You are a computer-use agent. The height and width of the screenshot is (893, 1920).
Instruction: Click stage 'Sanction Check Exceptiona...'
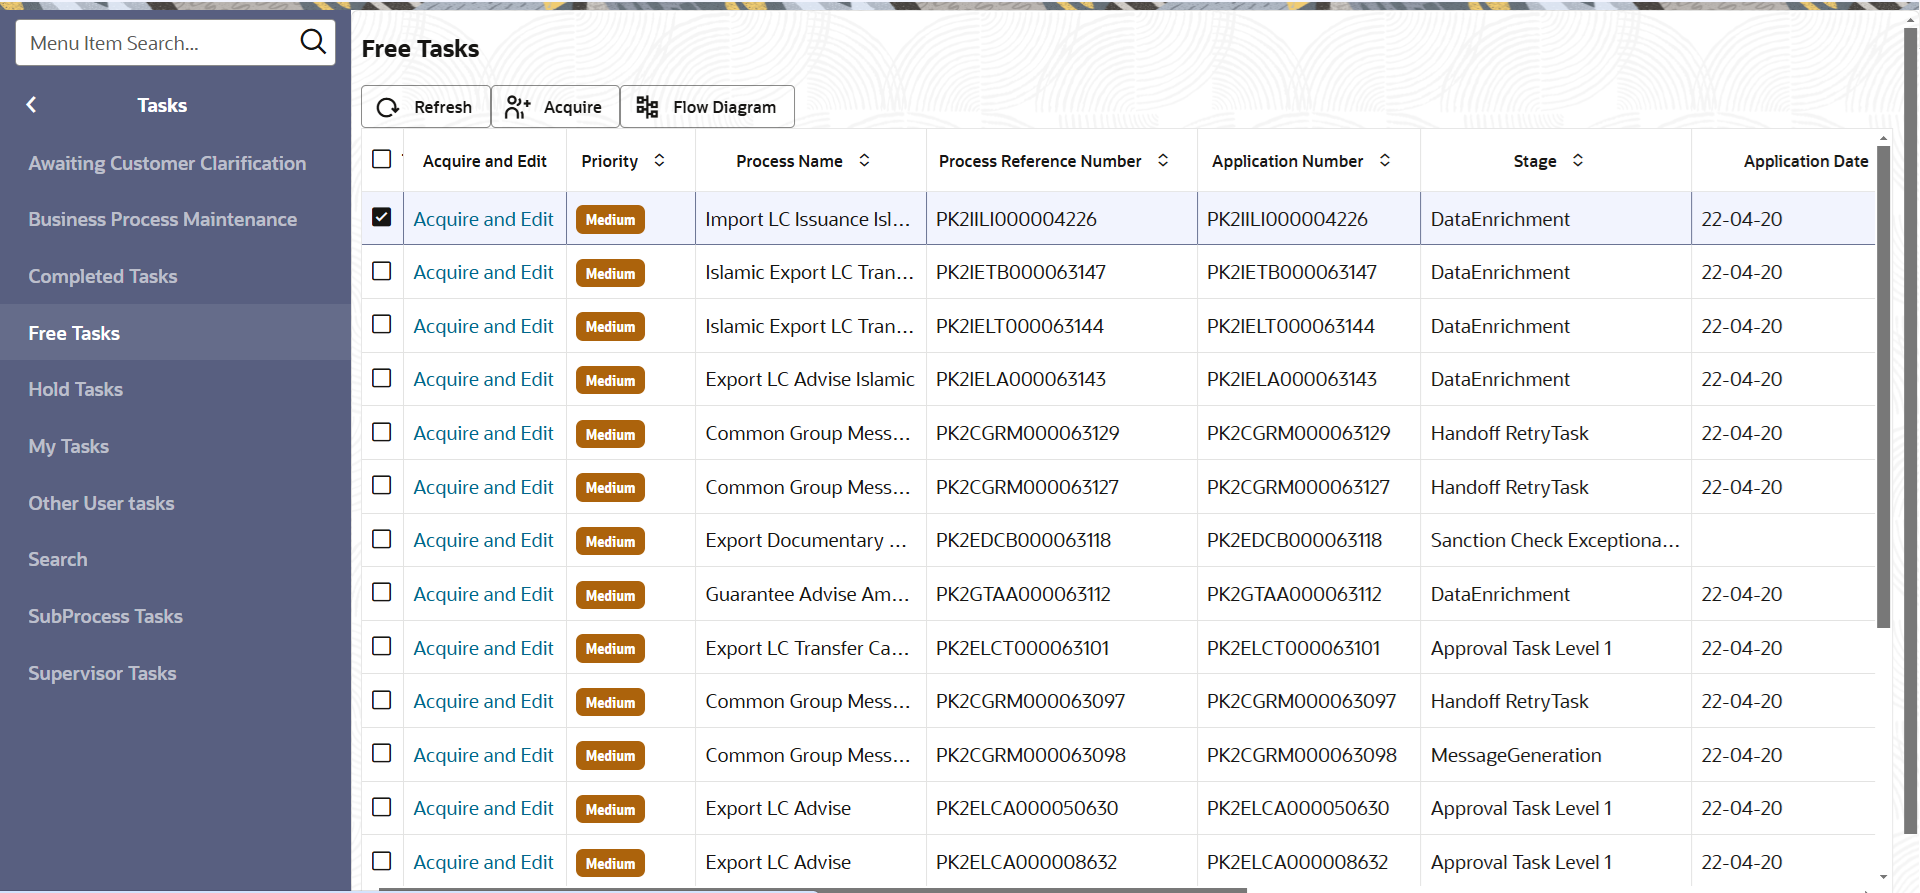click(x=1554, y=540)
